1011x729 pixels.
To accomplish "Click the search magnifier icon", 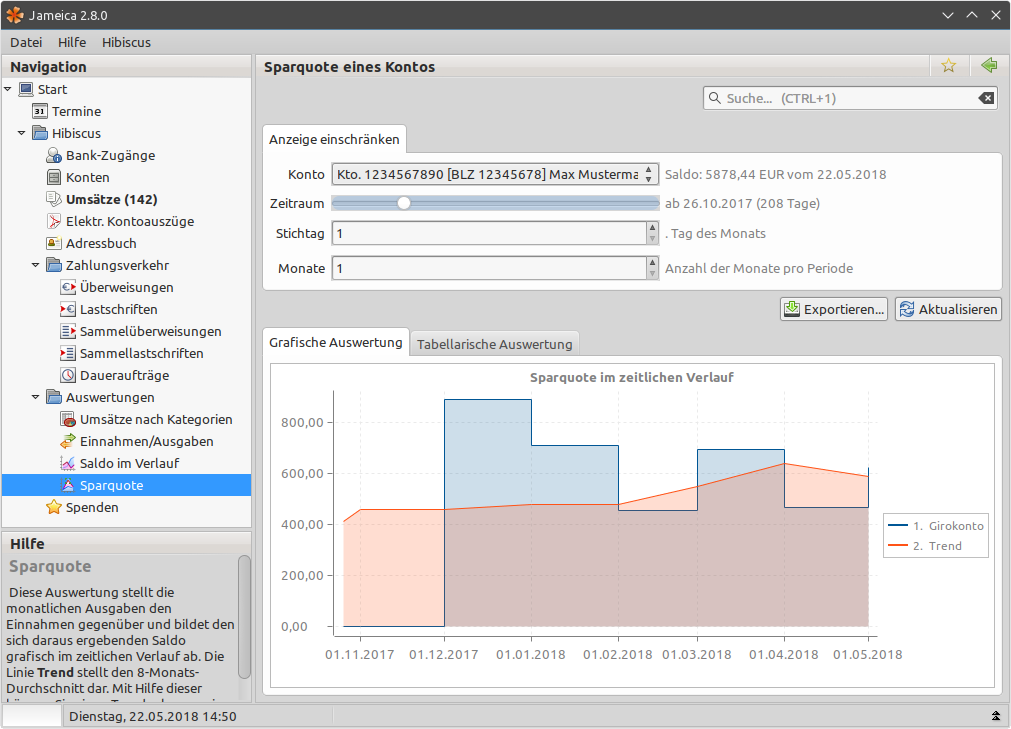I will click(x=714, y=98).
